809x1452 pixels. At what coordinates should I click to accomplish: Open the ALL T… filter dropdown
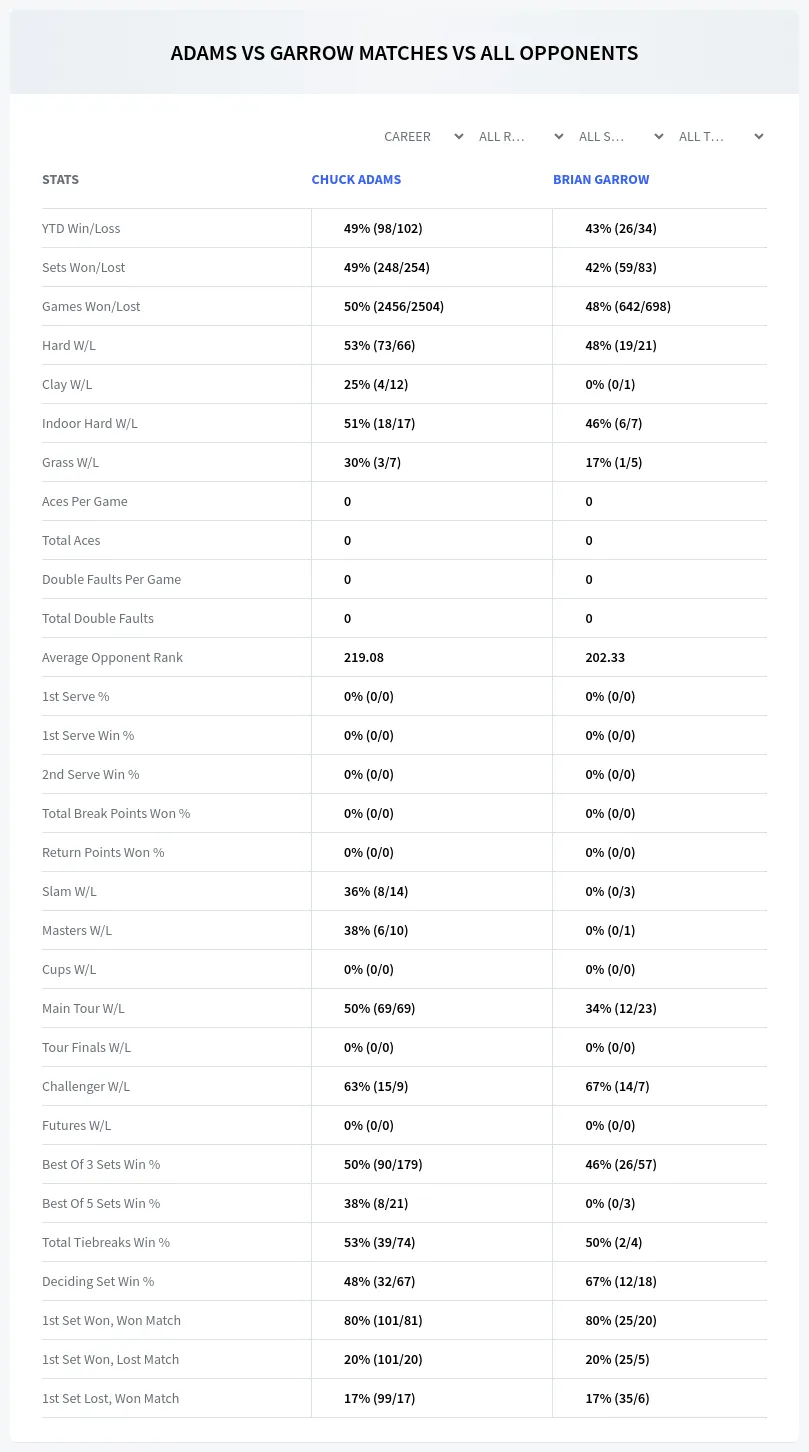[722, 137]
